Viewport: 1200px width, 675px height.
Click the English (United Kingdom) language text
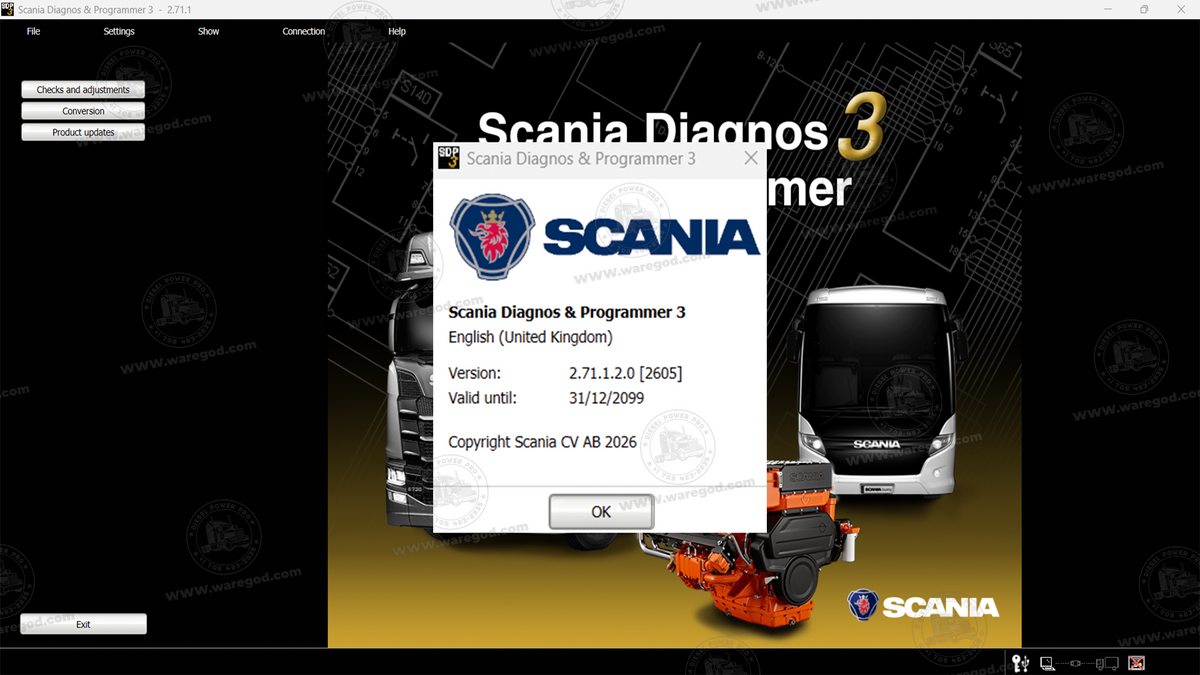(530, 337)
